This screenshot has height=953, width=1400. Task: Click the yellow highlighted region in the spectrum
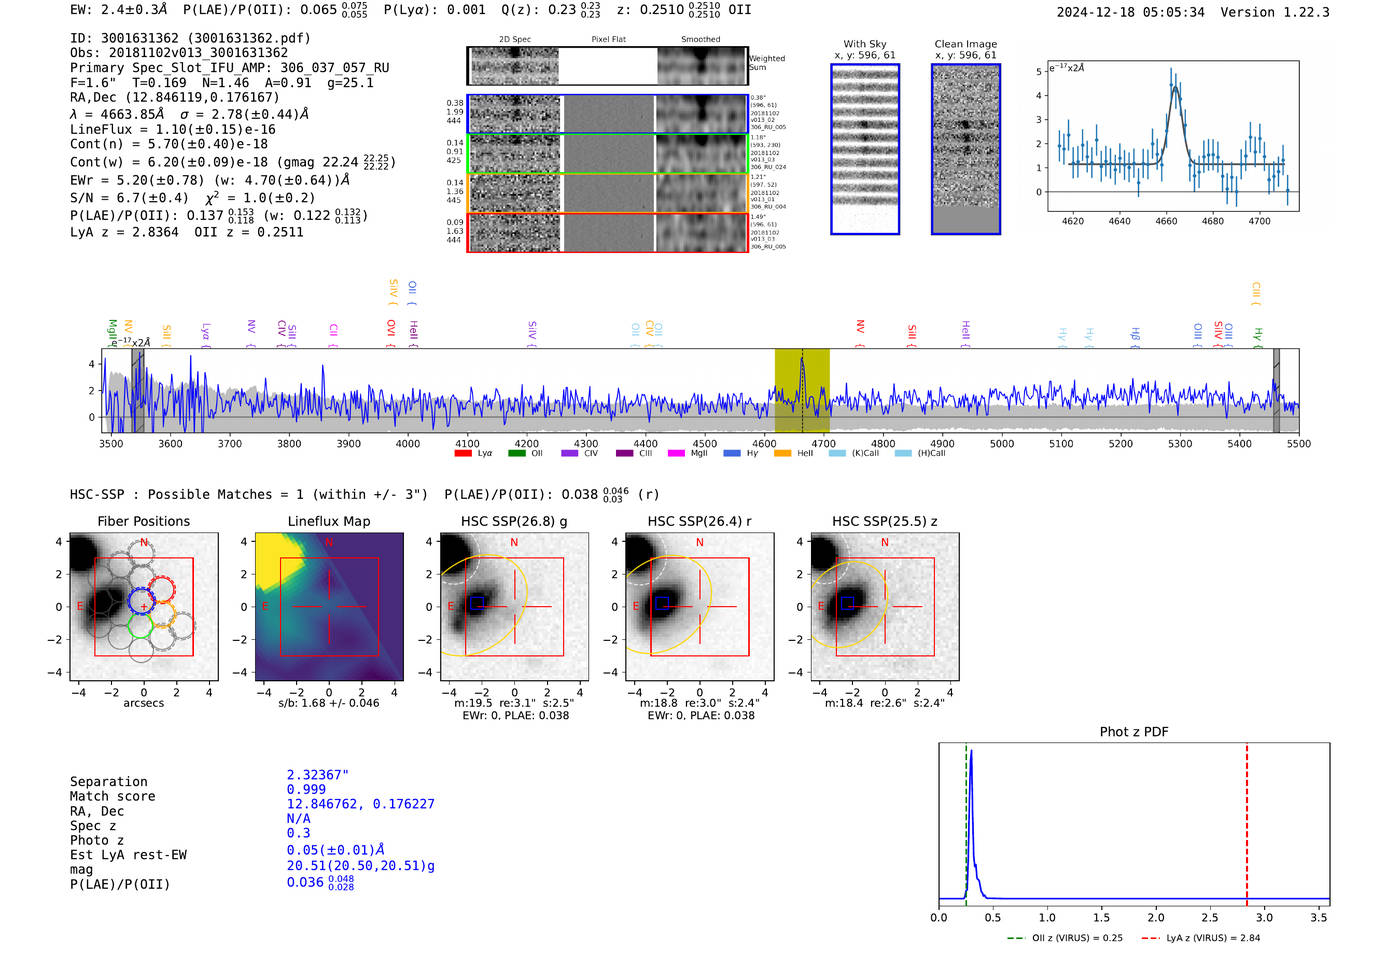tap(802, 390)
